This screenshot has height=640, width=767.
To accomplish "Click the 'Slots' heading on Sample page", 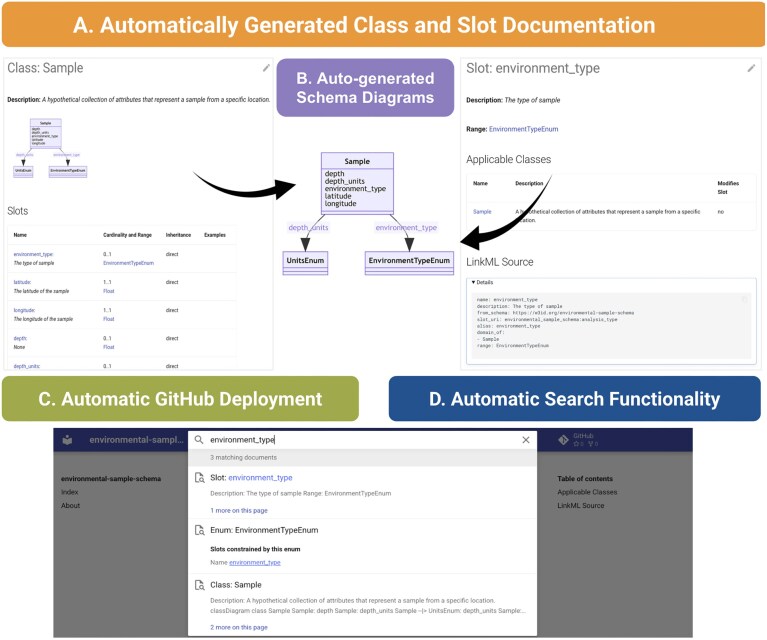I will [18, 211].
